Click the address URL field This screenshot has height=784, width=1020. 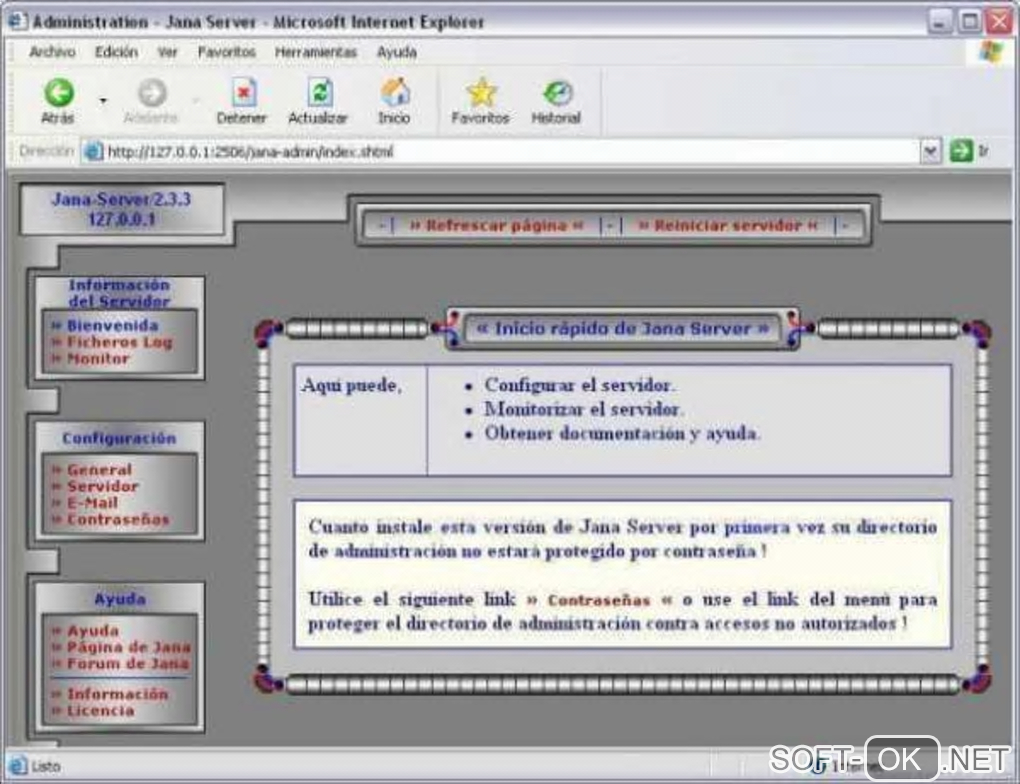(x=501, y=152)
